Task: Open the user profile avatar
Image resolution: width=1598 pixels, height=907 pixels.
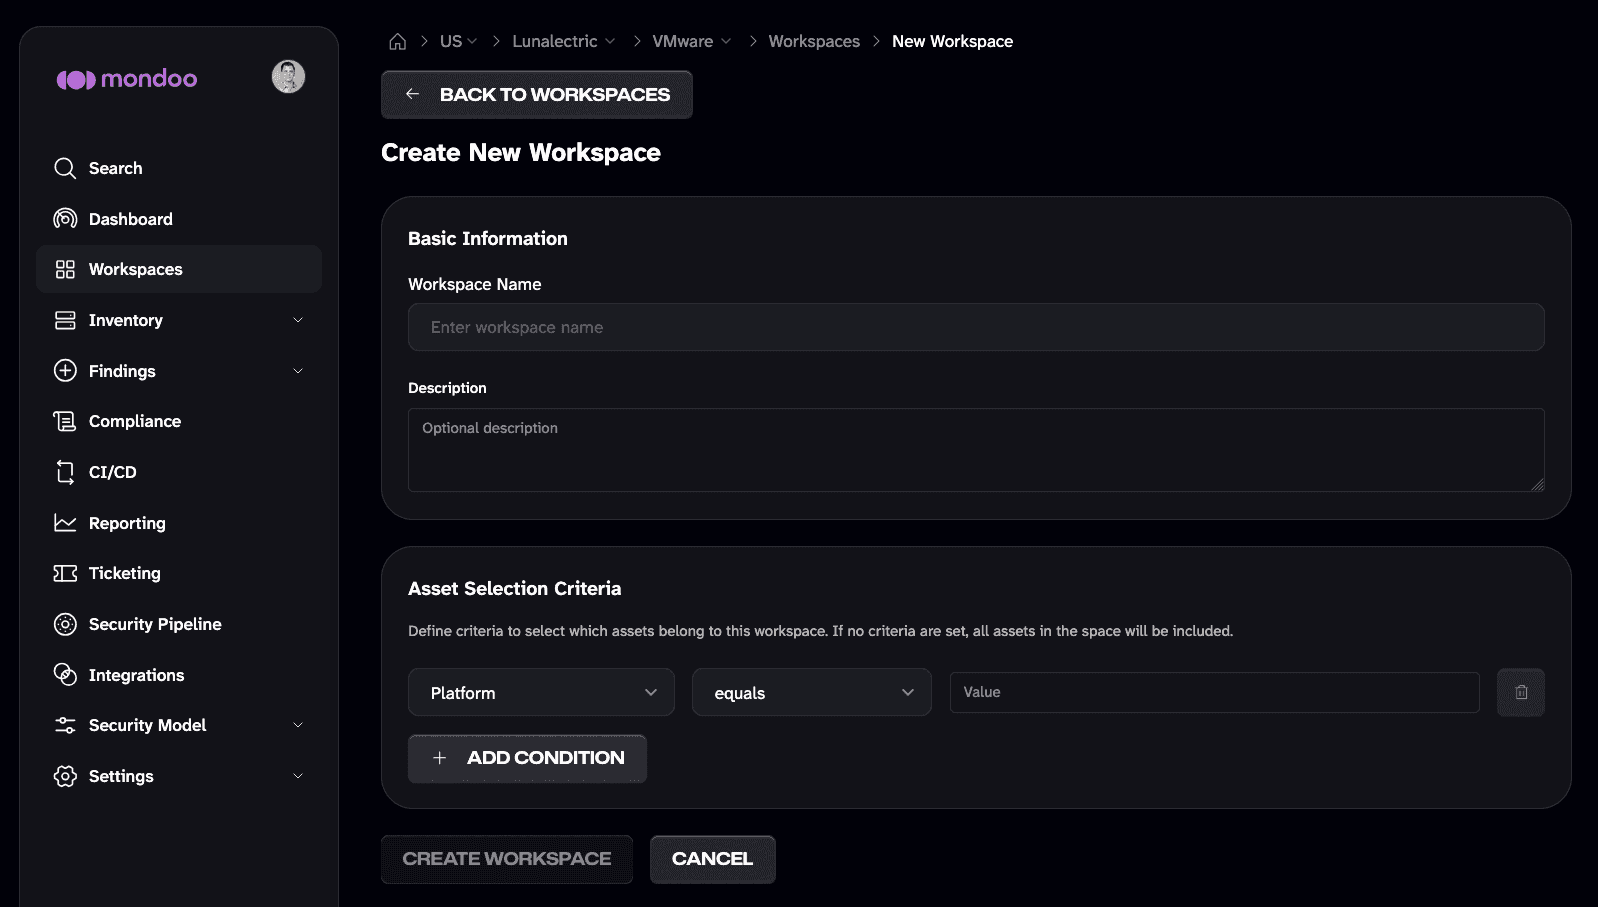Action: 288,77
